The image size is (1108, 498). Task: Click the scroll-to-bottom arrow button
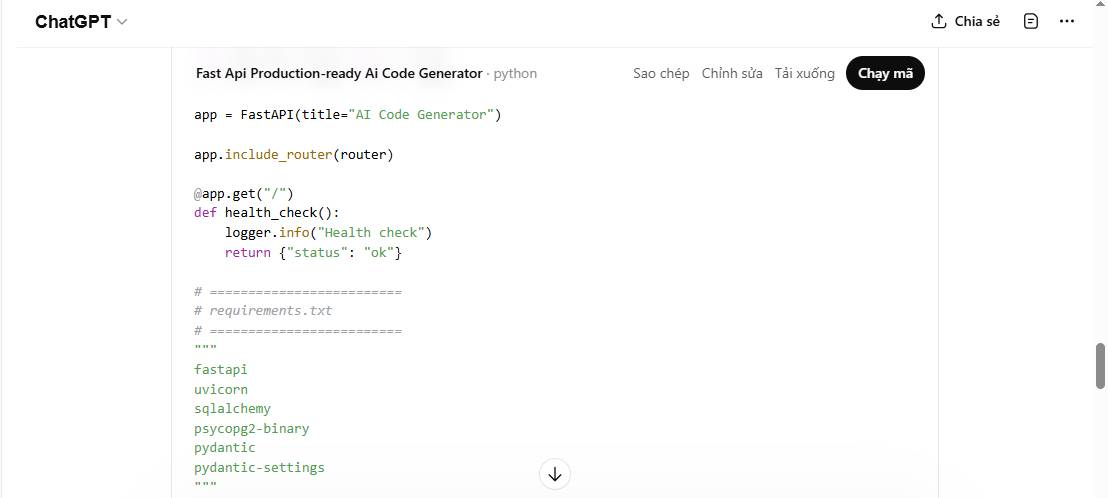click(555, 474)
